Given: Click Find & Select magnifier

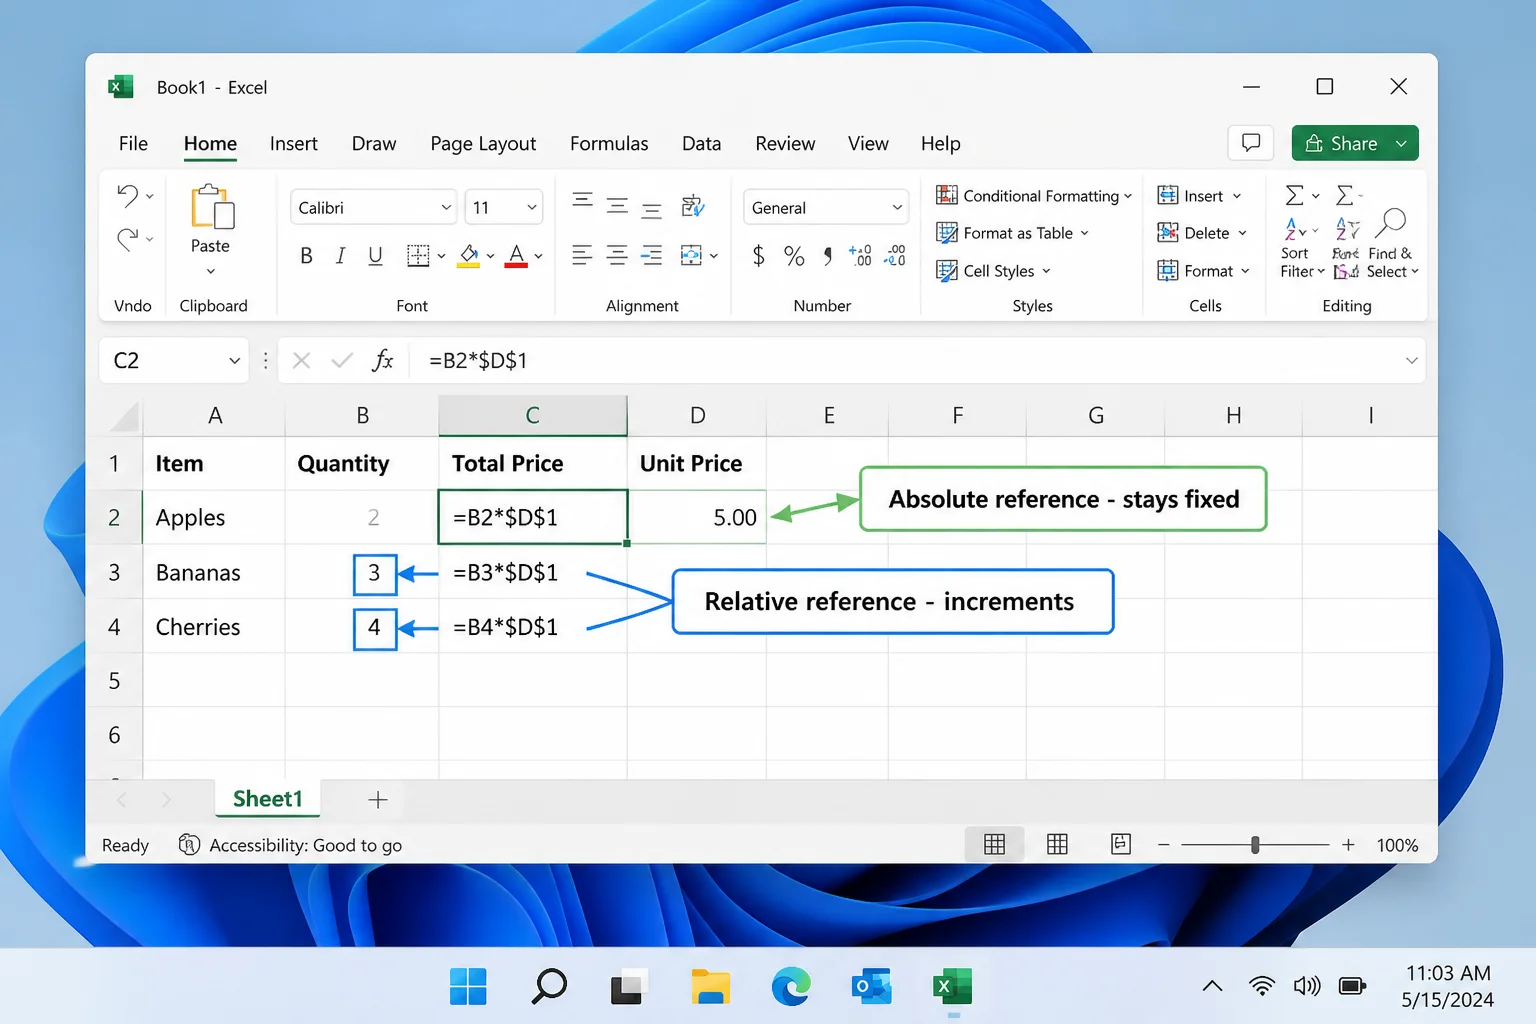Looking at the screenshot, I should click(1391, 224).
